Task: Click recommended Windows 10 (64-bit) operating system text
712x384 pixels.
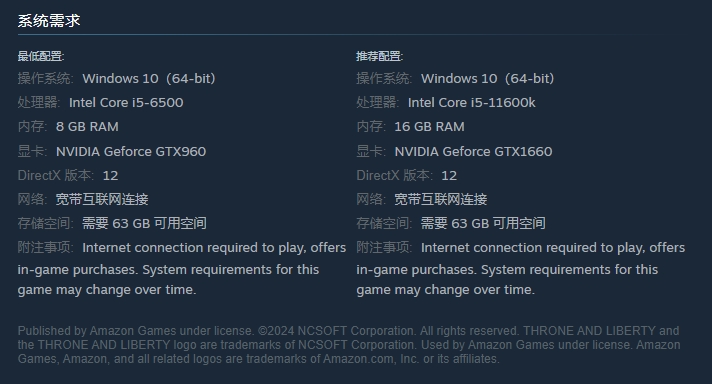Action: coord(488,79)
